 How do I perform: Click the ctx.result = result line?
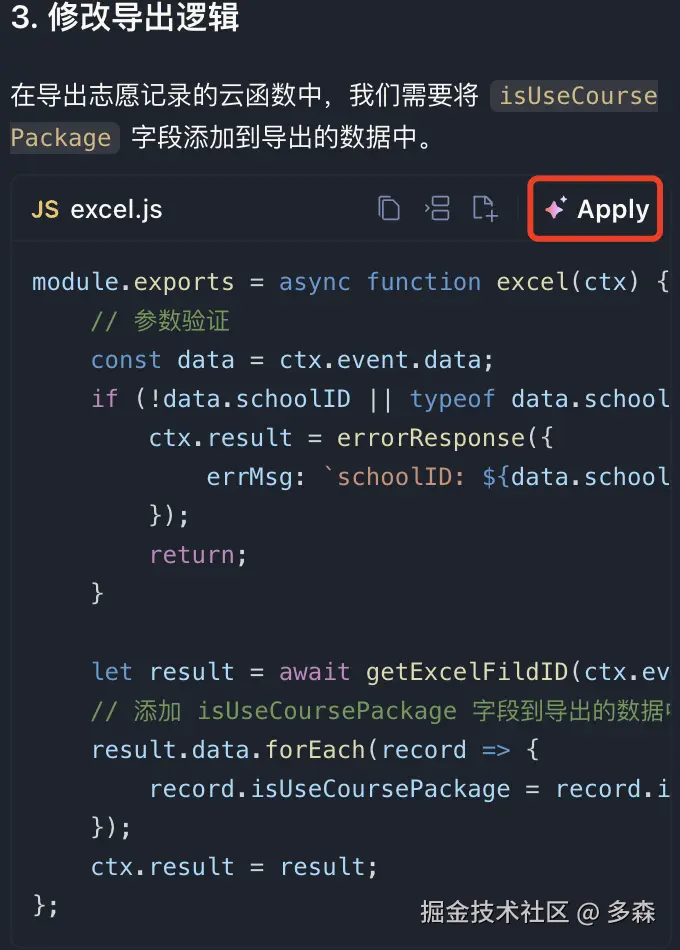(x=234, y=866)
